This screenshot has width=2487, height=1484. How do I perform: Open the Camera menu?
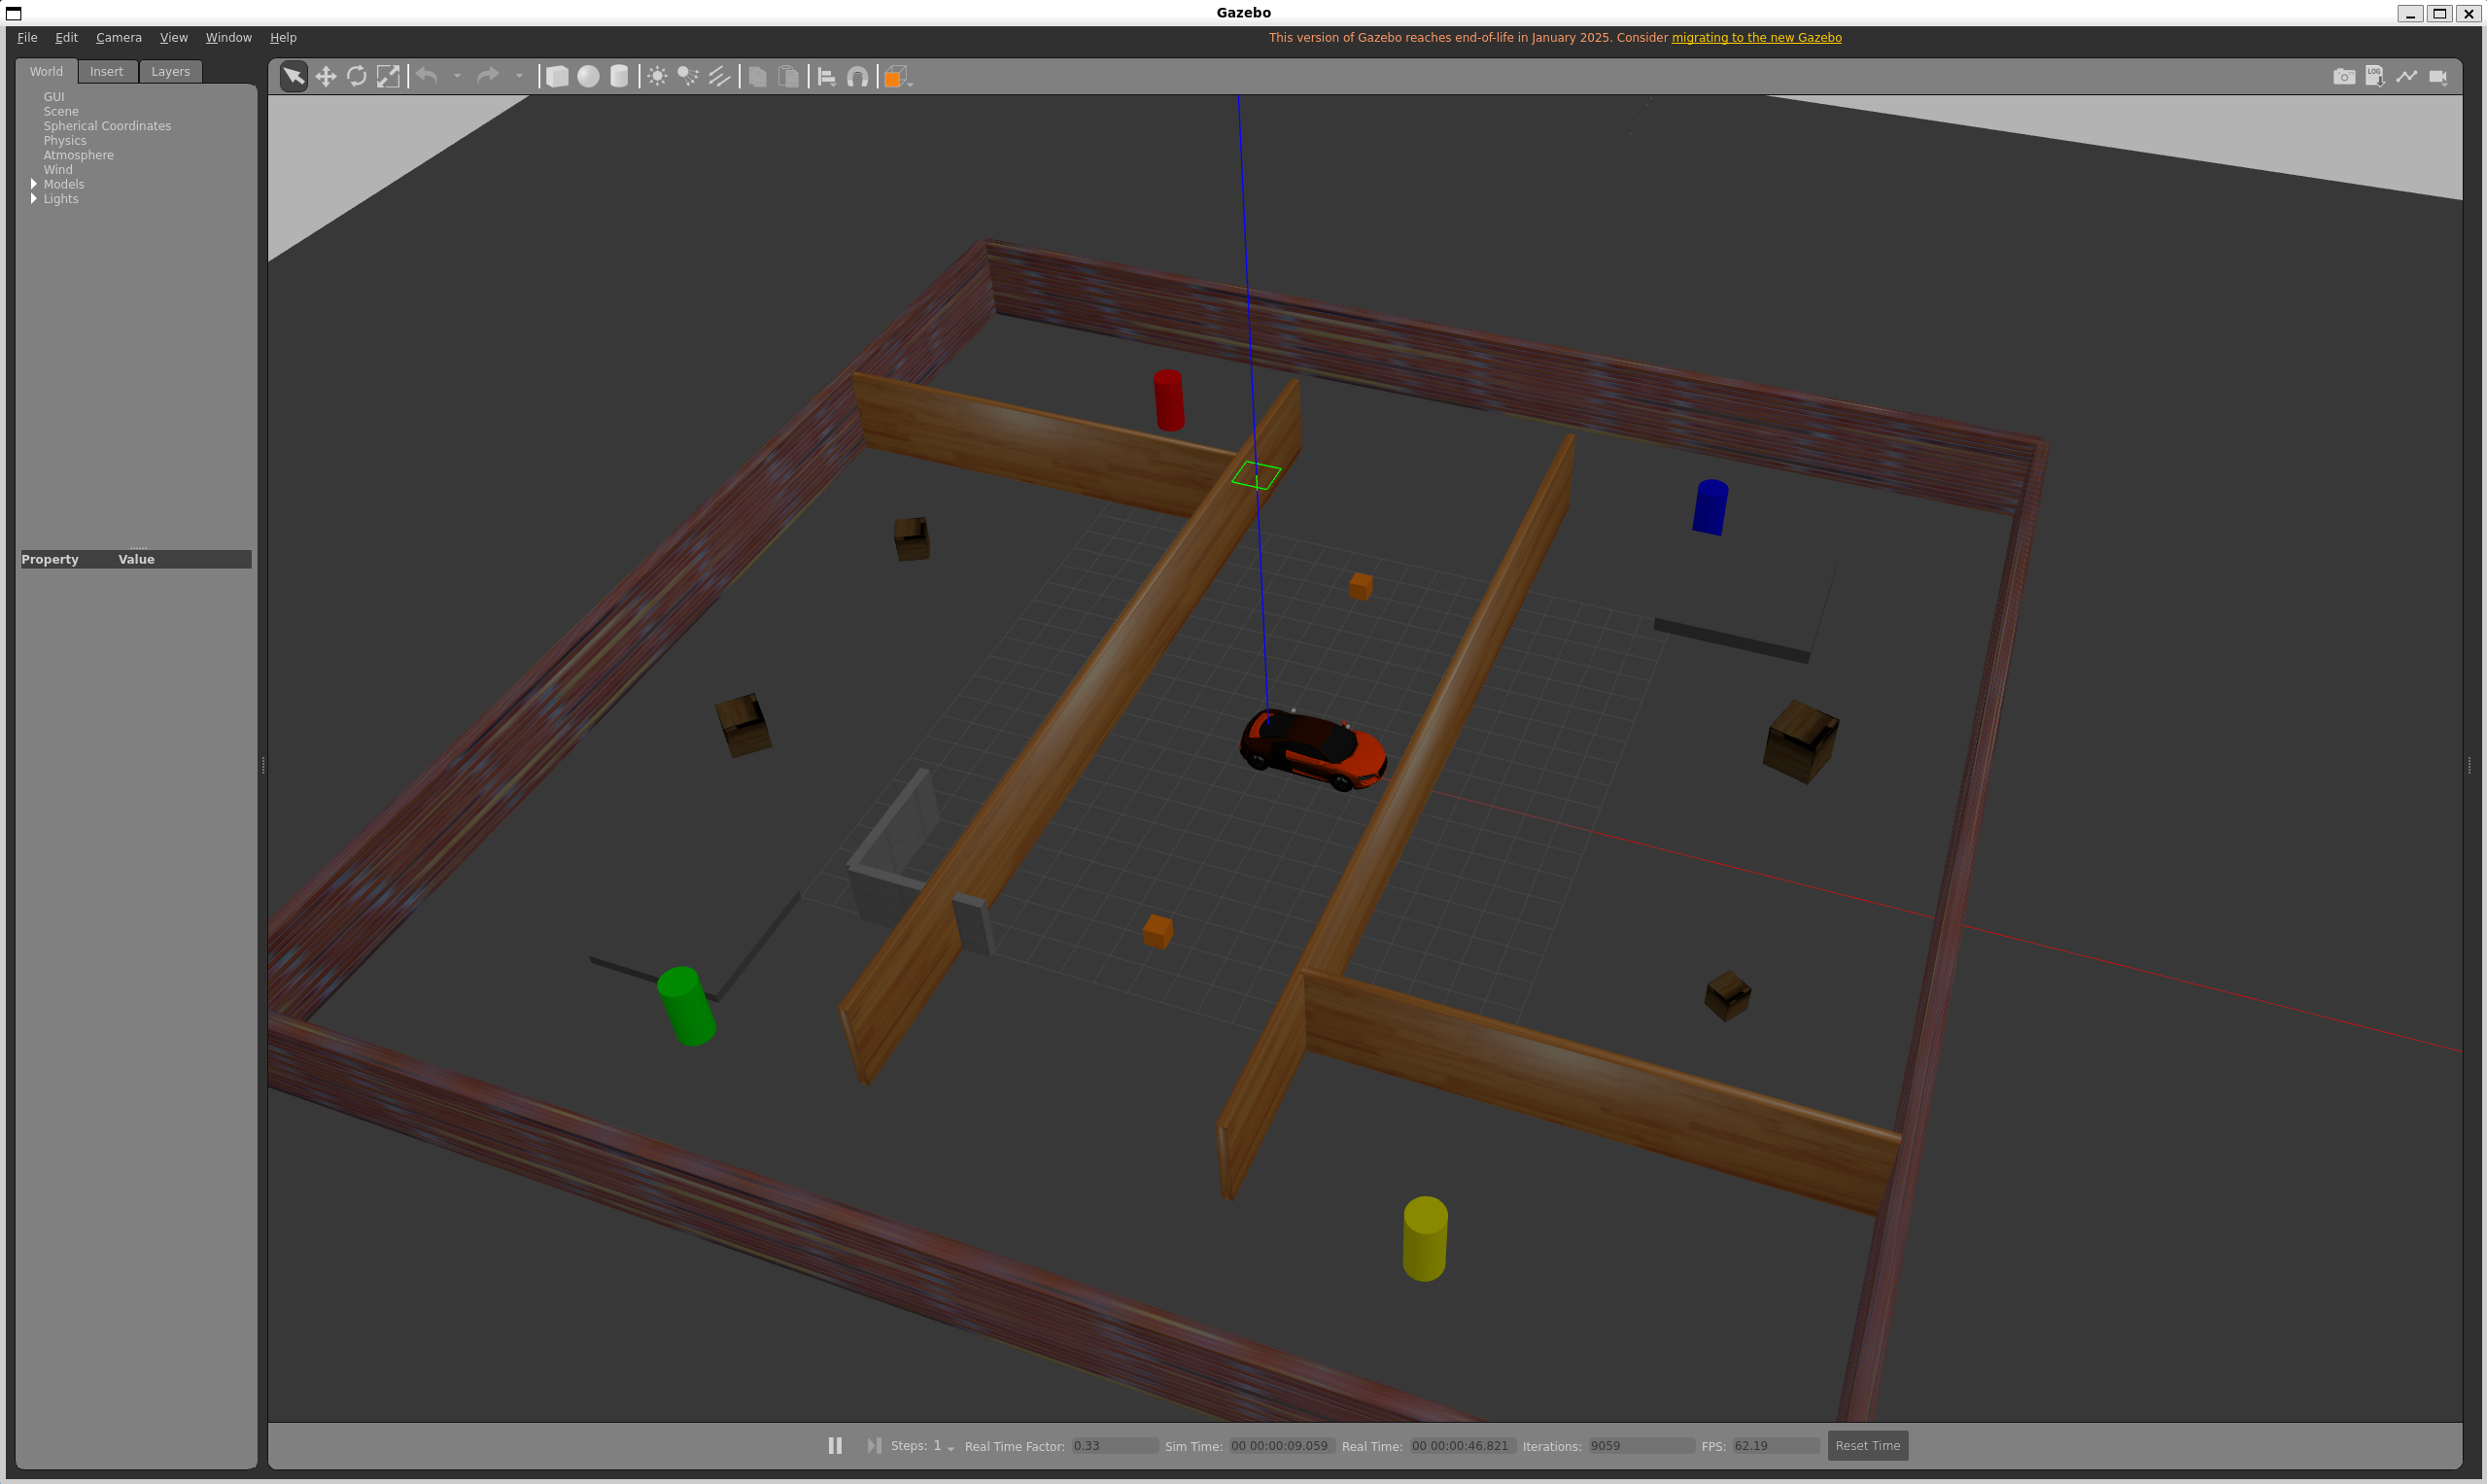118,38
